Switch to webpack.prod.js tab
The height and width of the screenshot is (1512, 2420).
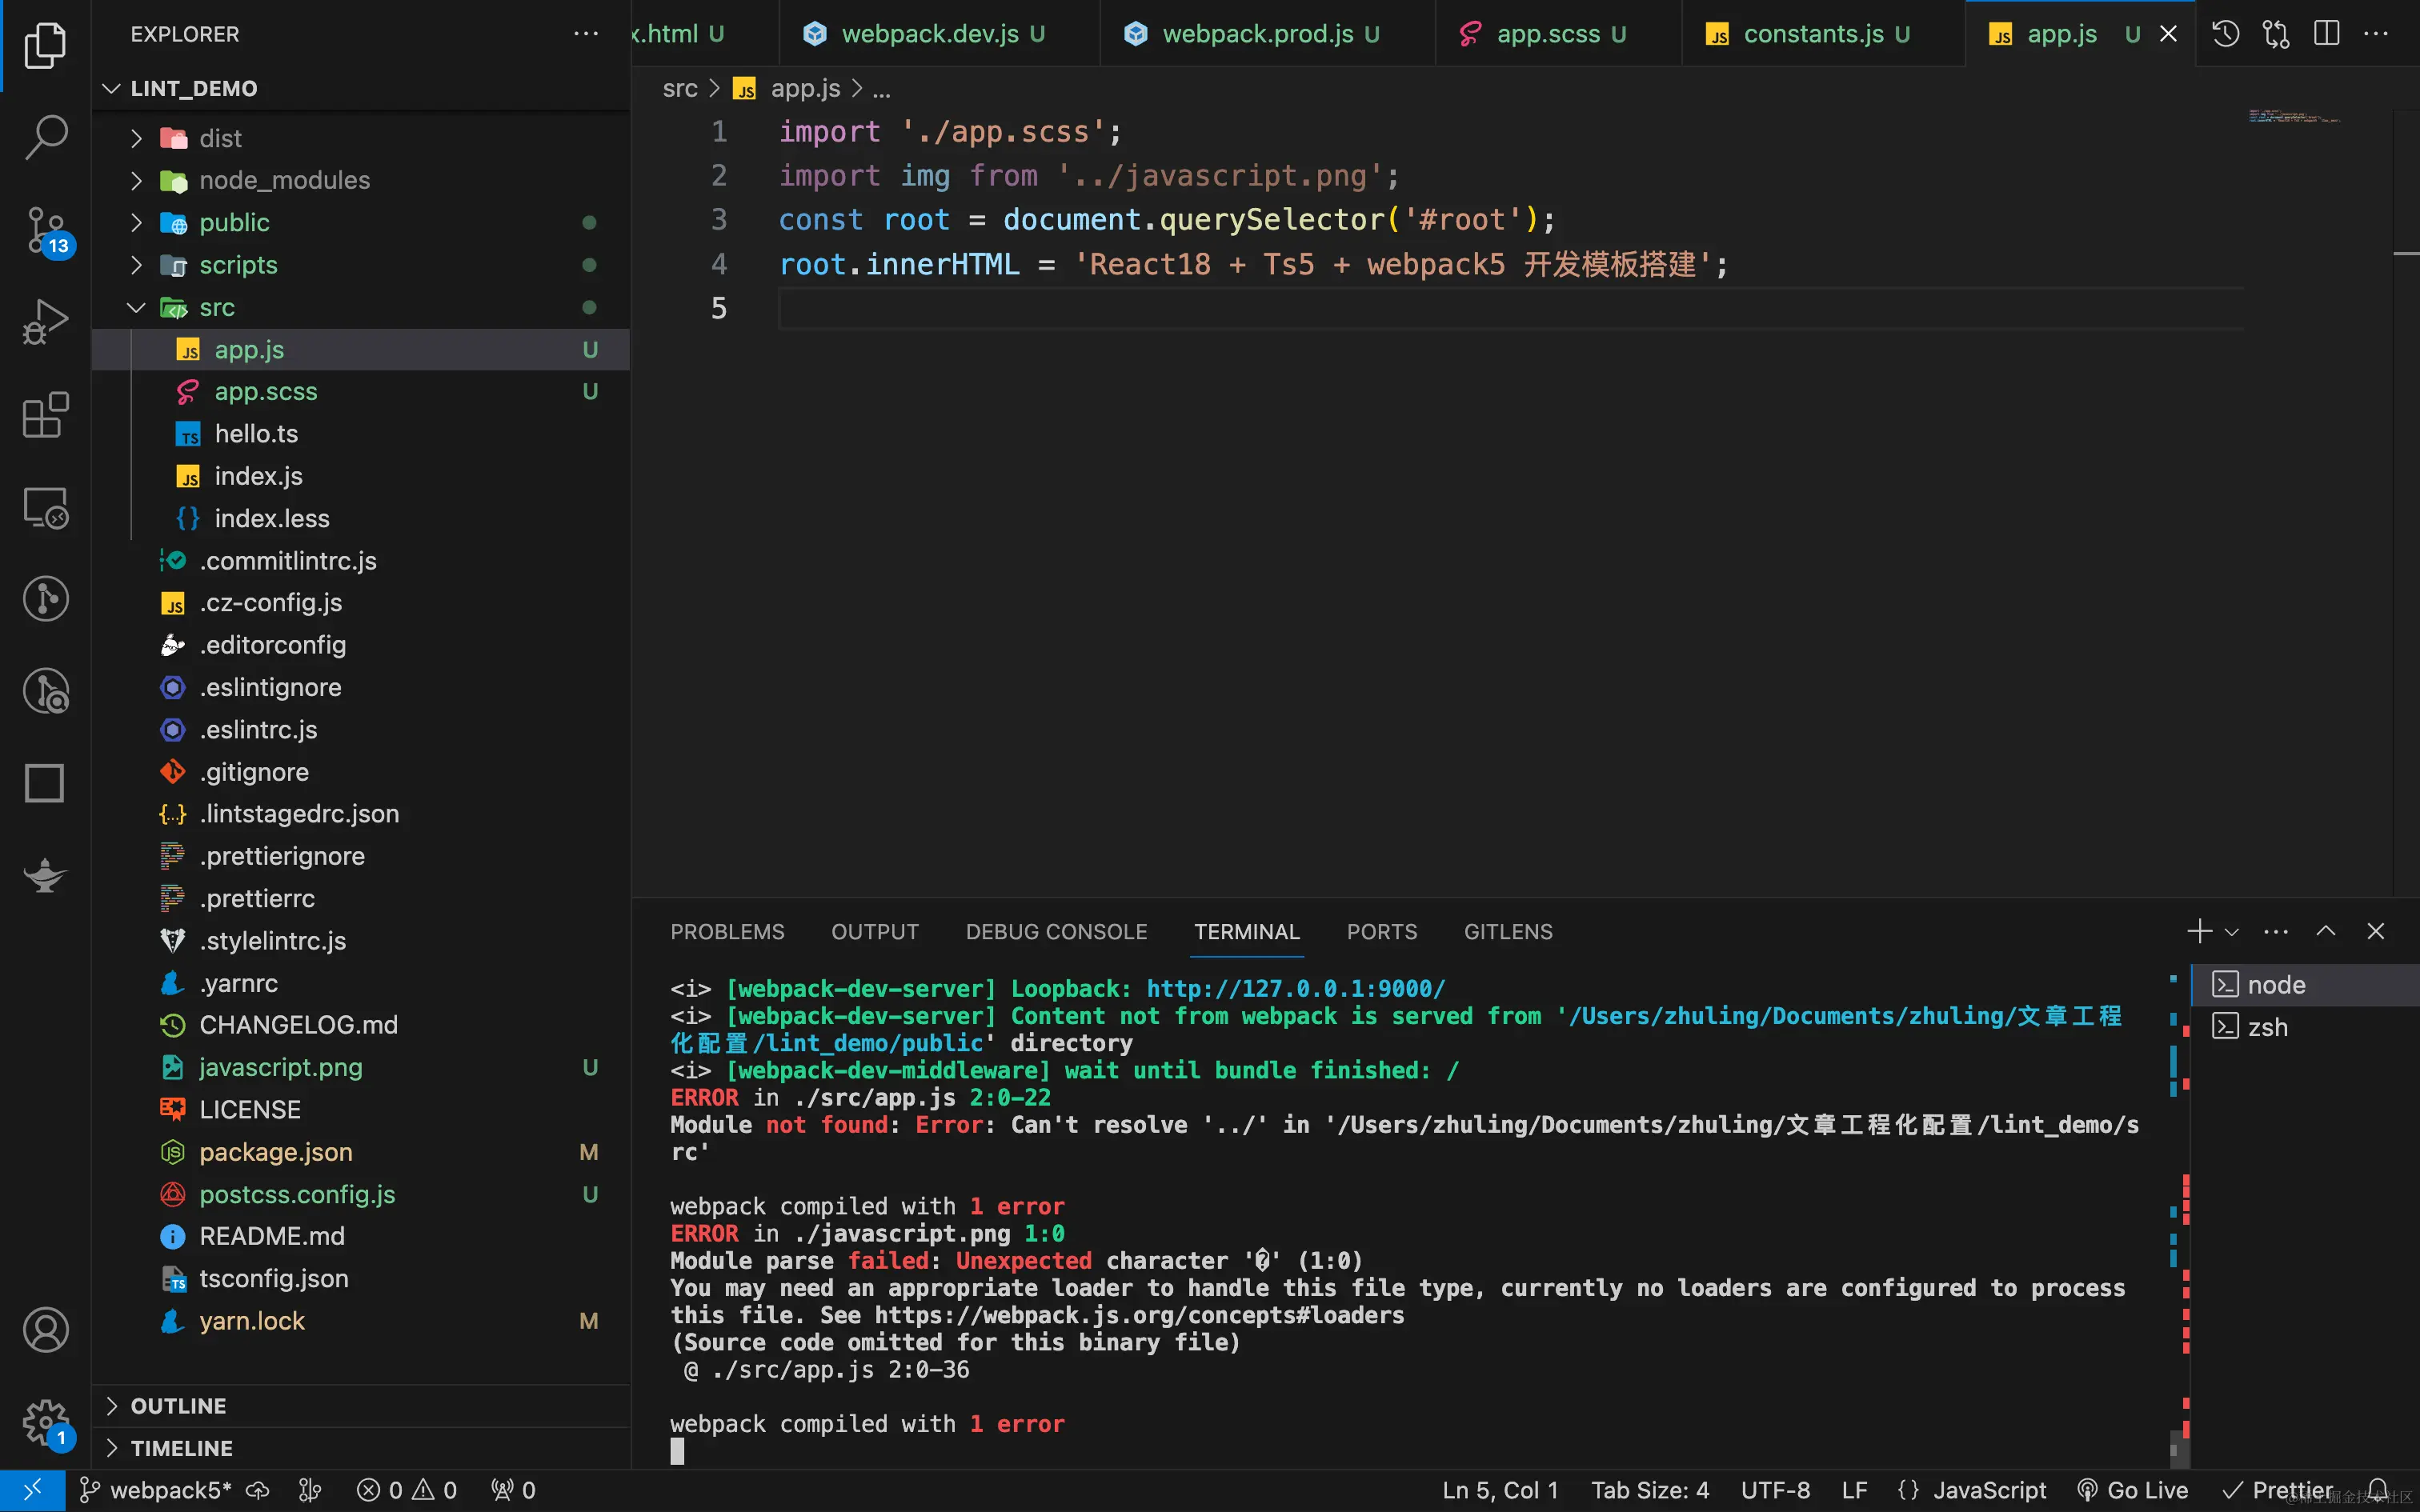1267,34
